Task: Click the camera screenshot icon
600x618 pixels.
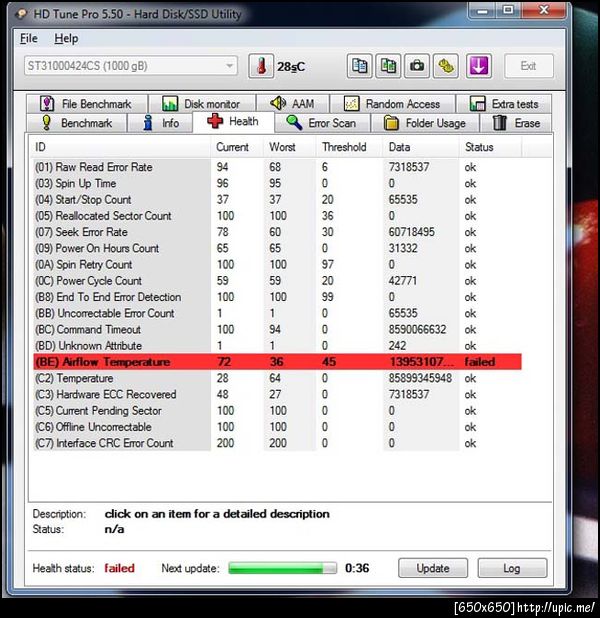Action: (x=417, y=66)
